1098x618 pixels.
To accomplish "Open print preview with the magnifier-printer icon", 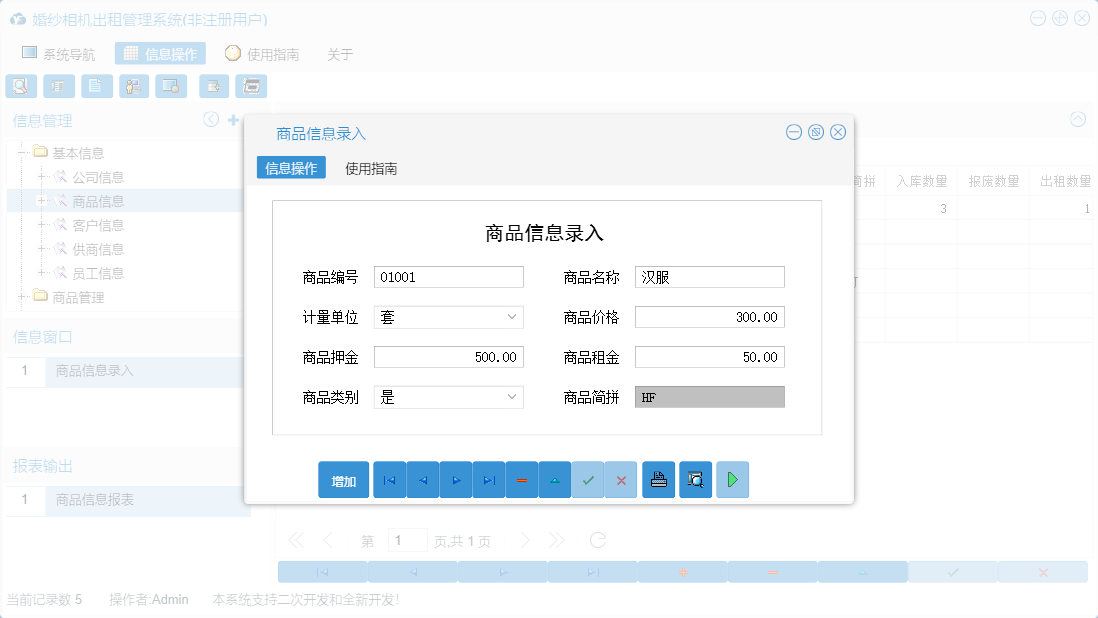I will [695, 479].
